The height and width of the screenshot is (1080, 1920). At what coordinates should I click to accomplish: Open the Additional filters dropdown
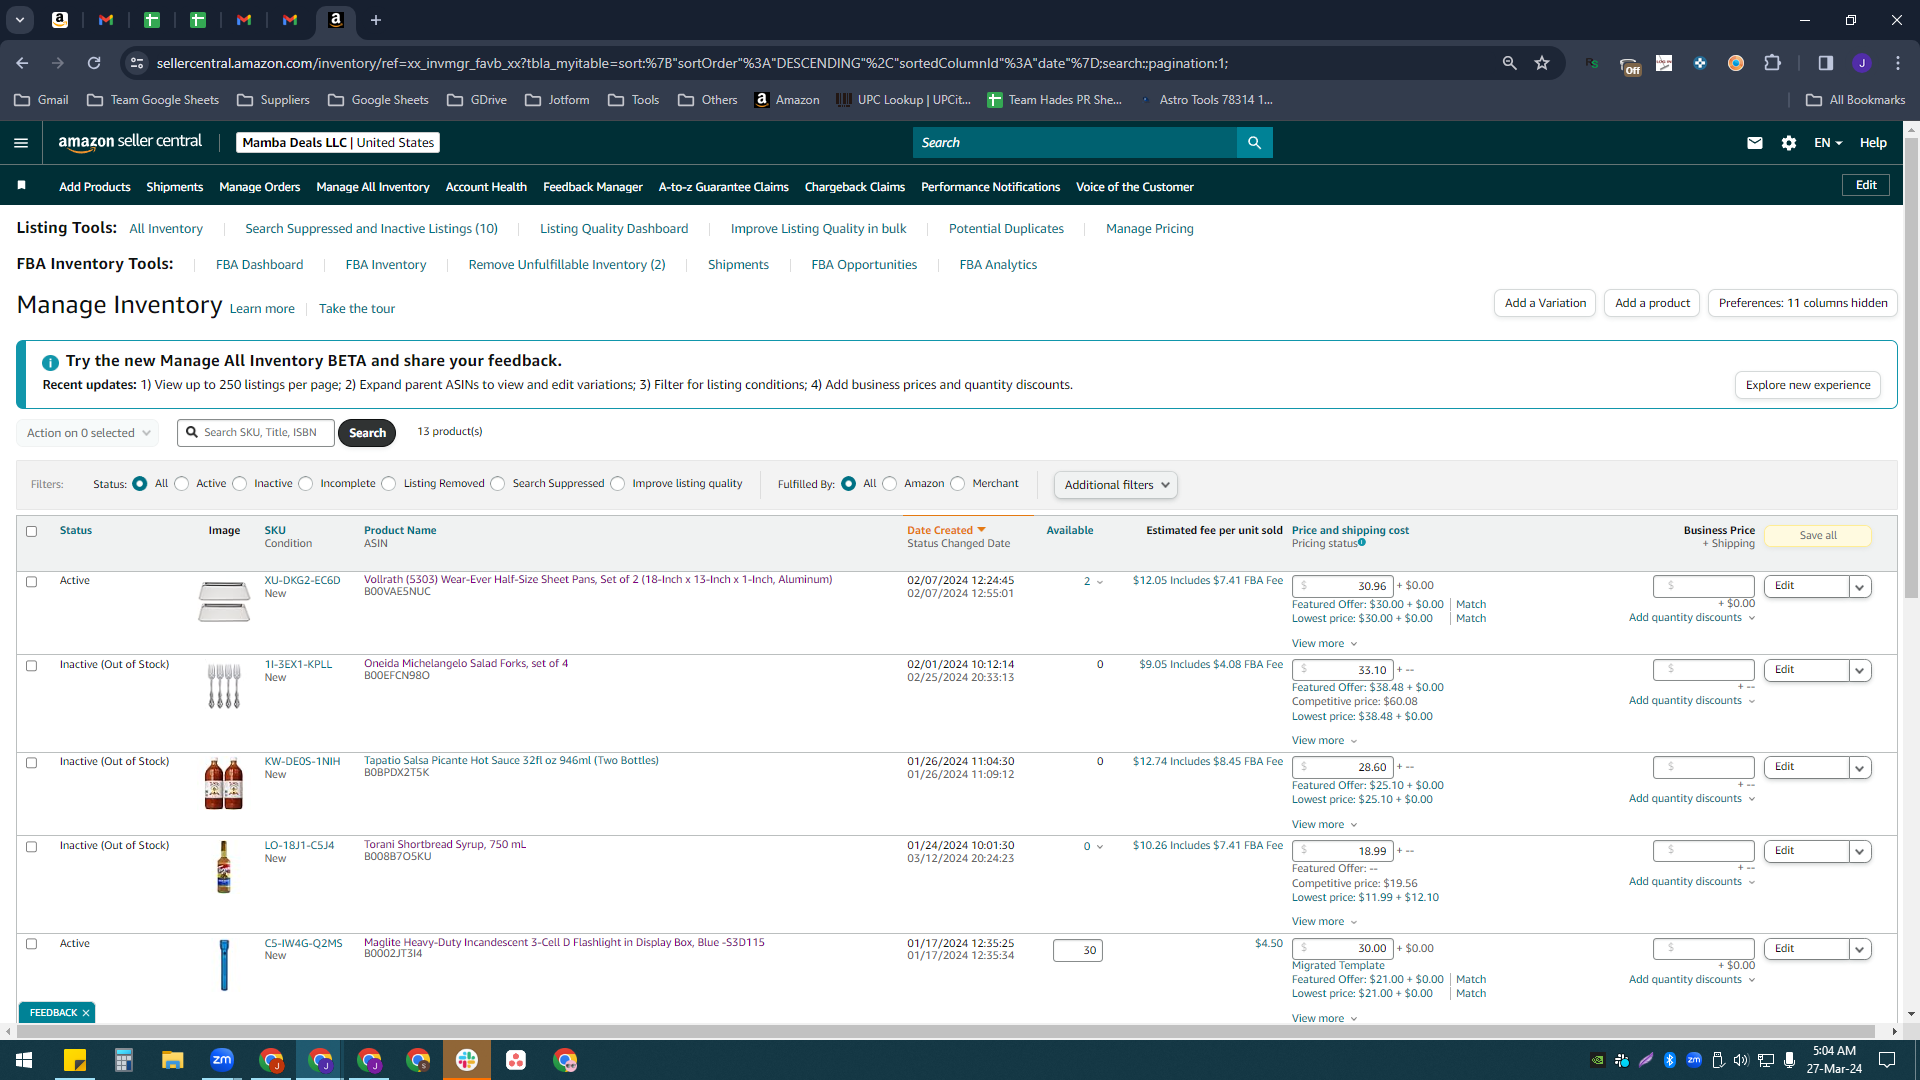1116,485
